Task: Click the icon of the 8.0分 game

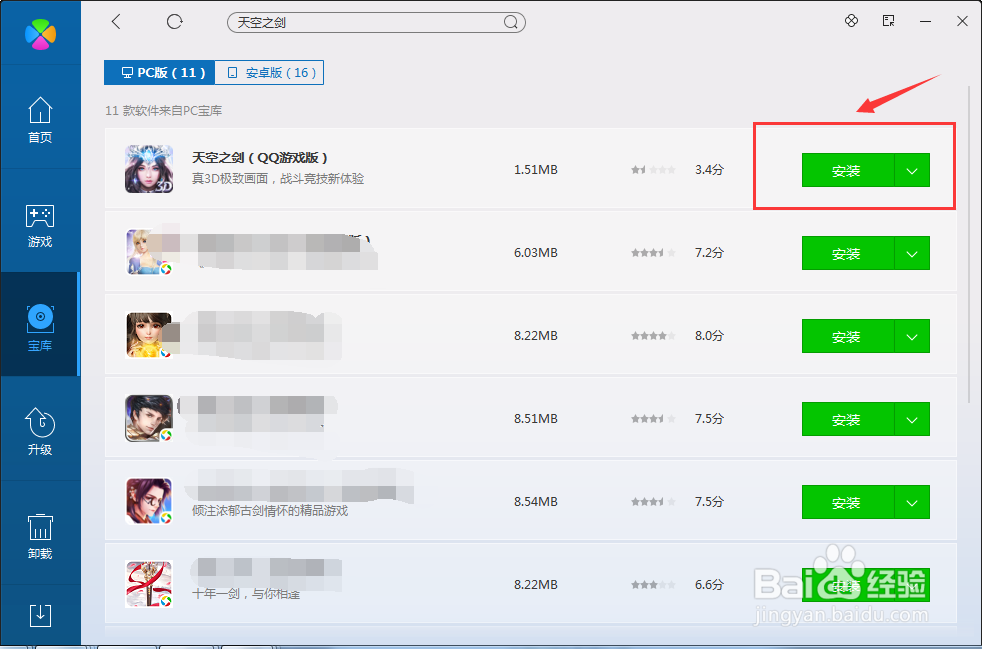Action: click(149, 335)
